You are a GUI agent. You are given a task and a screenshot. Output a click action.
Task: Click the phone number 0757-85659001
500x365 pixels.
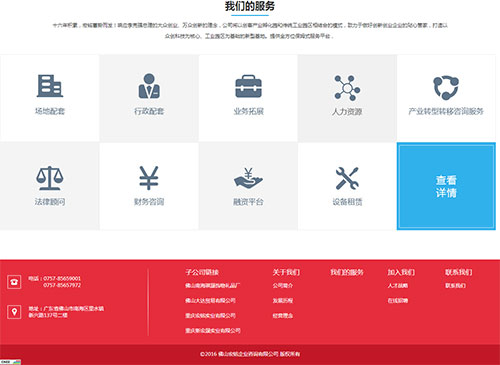pyautogui.click(x=62, y=278)
